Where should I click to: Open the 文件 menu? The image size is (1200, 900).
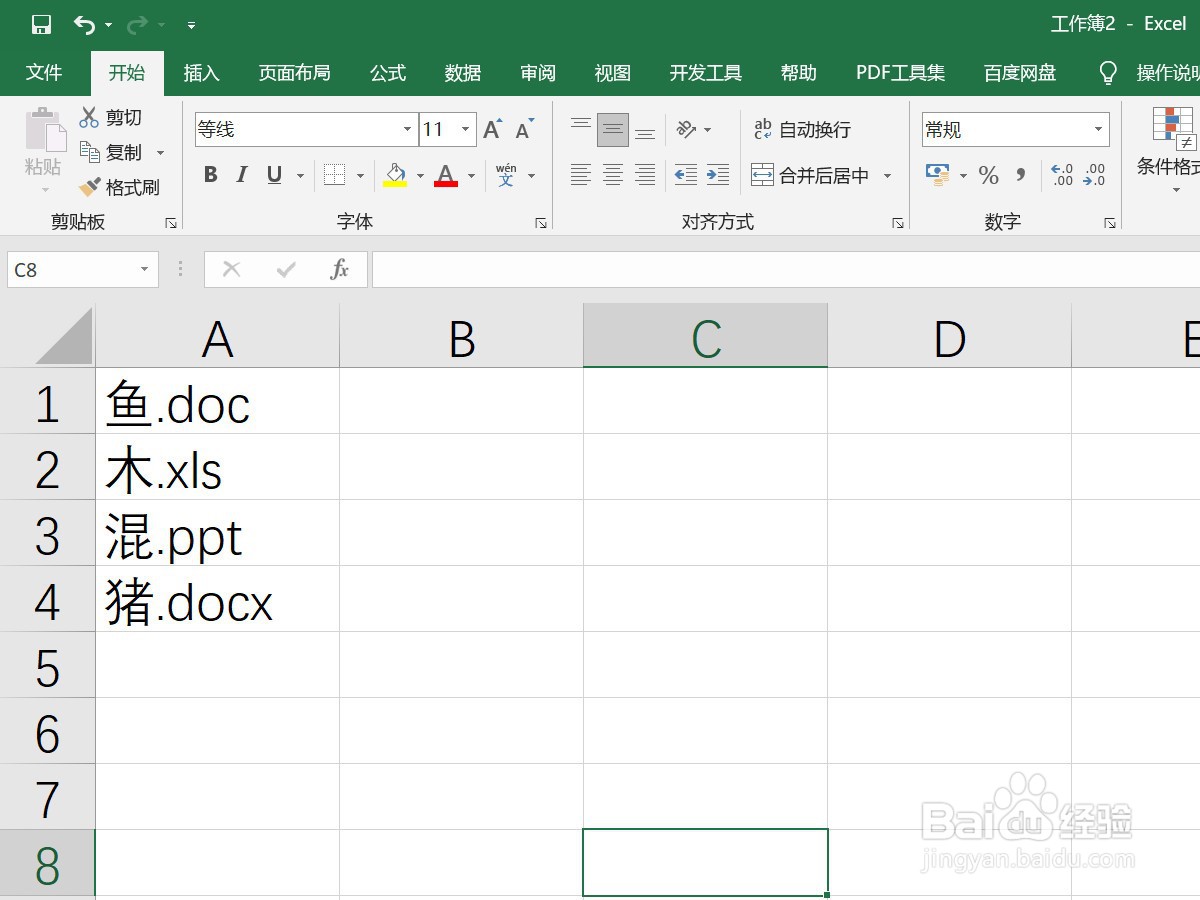[x=44, y=73]
